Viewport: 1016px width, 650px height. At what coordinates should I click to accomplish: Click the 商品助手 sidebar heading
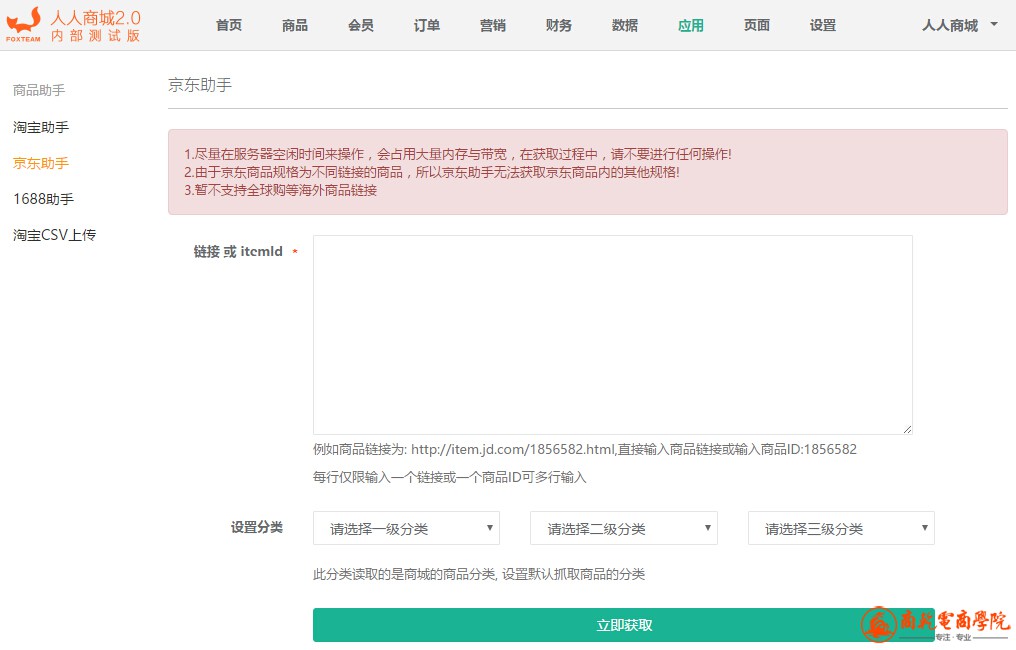(x=39, y=90)
